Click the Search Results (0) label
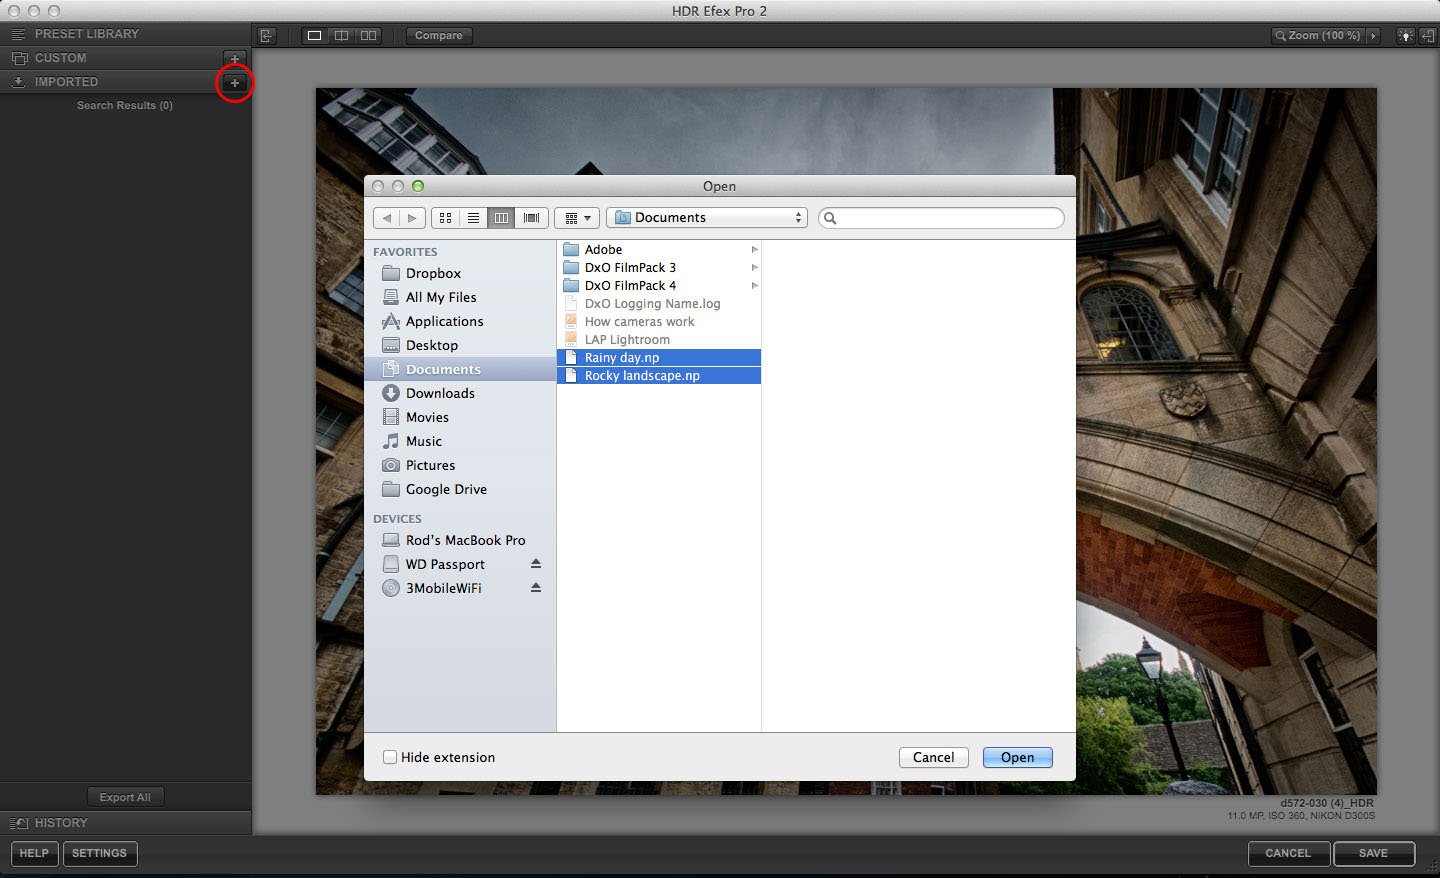 (125, 106)
